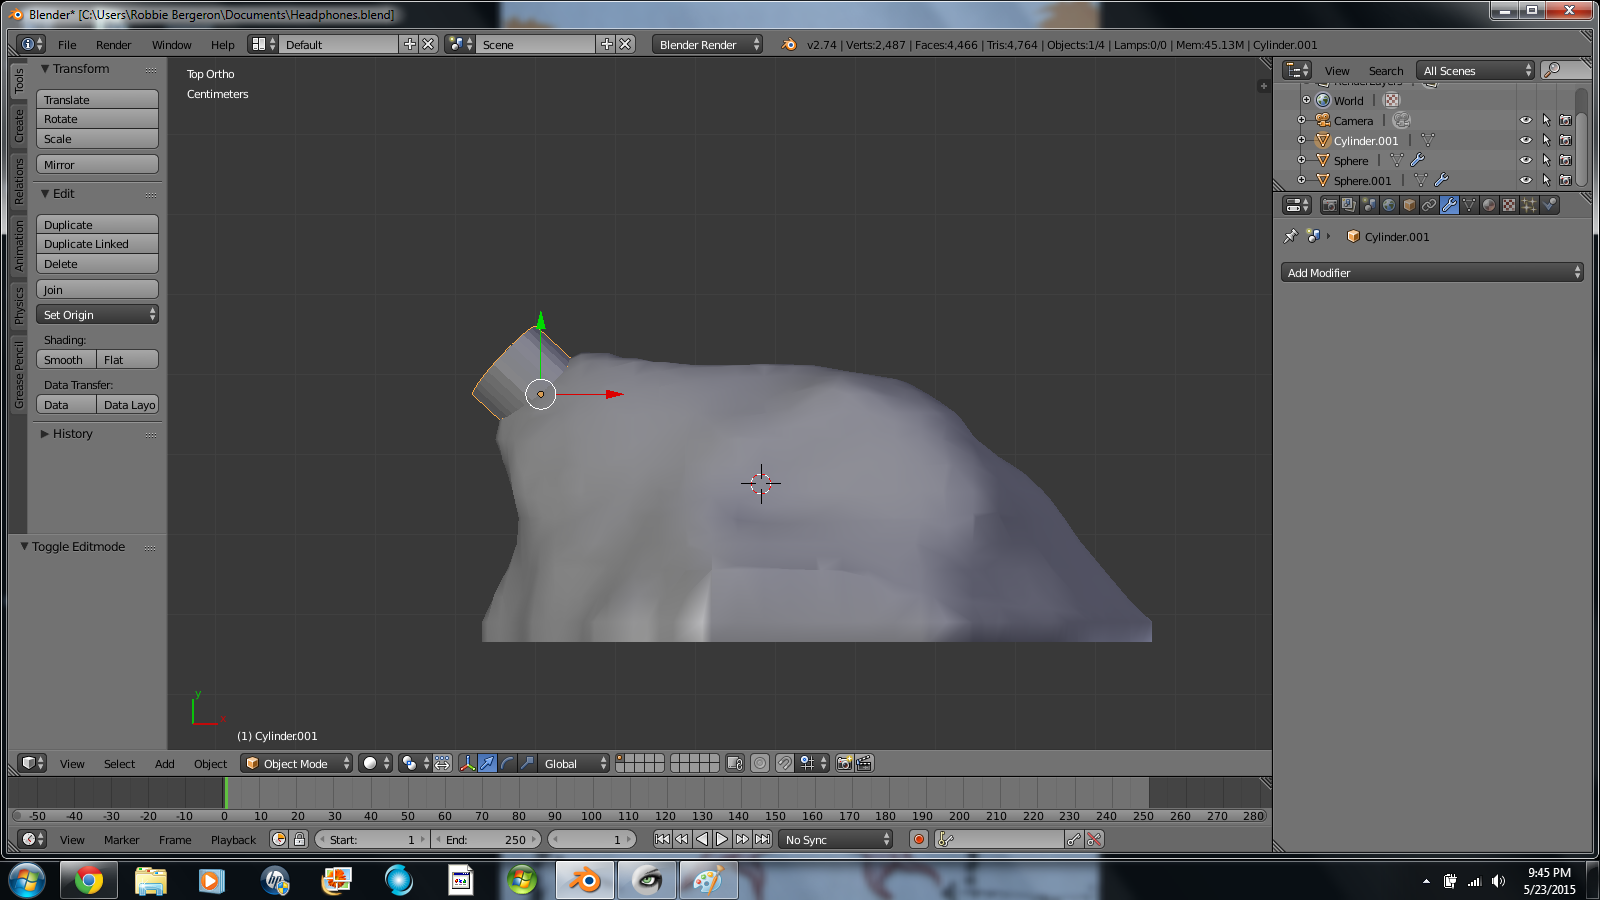The width and height of the screenshot is (1600, 900).
Task: Toggle selectability arrow for Sphere
Action: 1546,160
